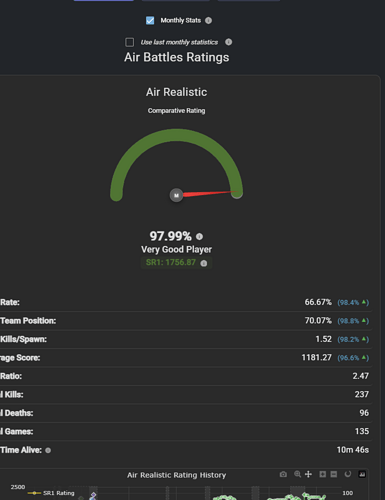Click the Kills/Spawn label
This screenshot has height=500, width=385.
coord(23,339)
